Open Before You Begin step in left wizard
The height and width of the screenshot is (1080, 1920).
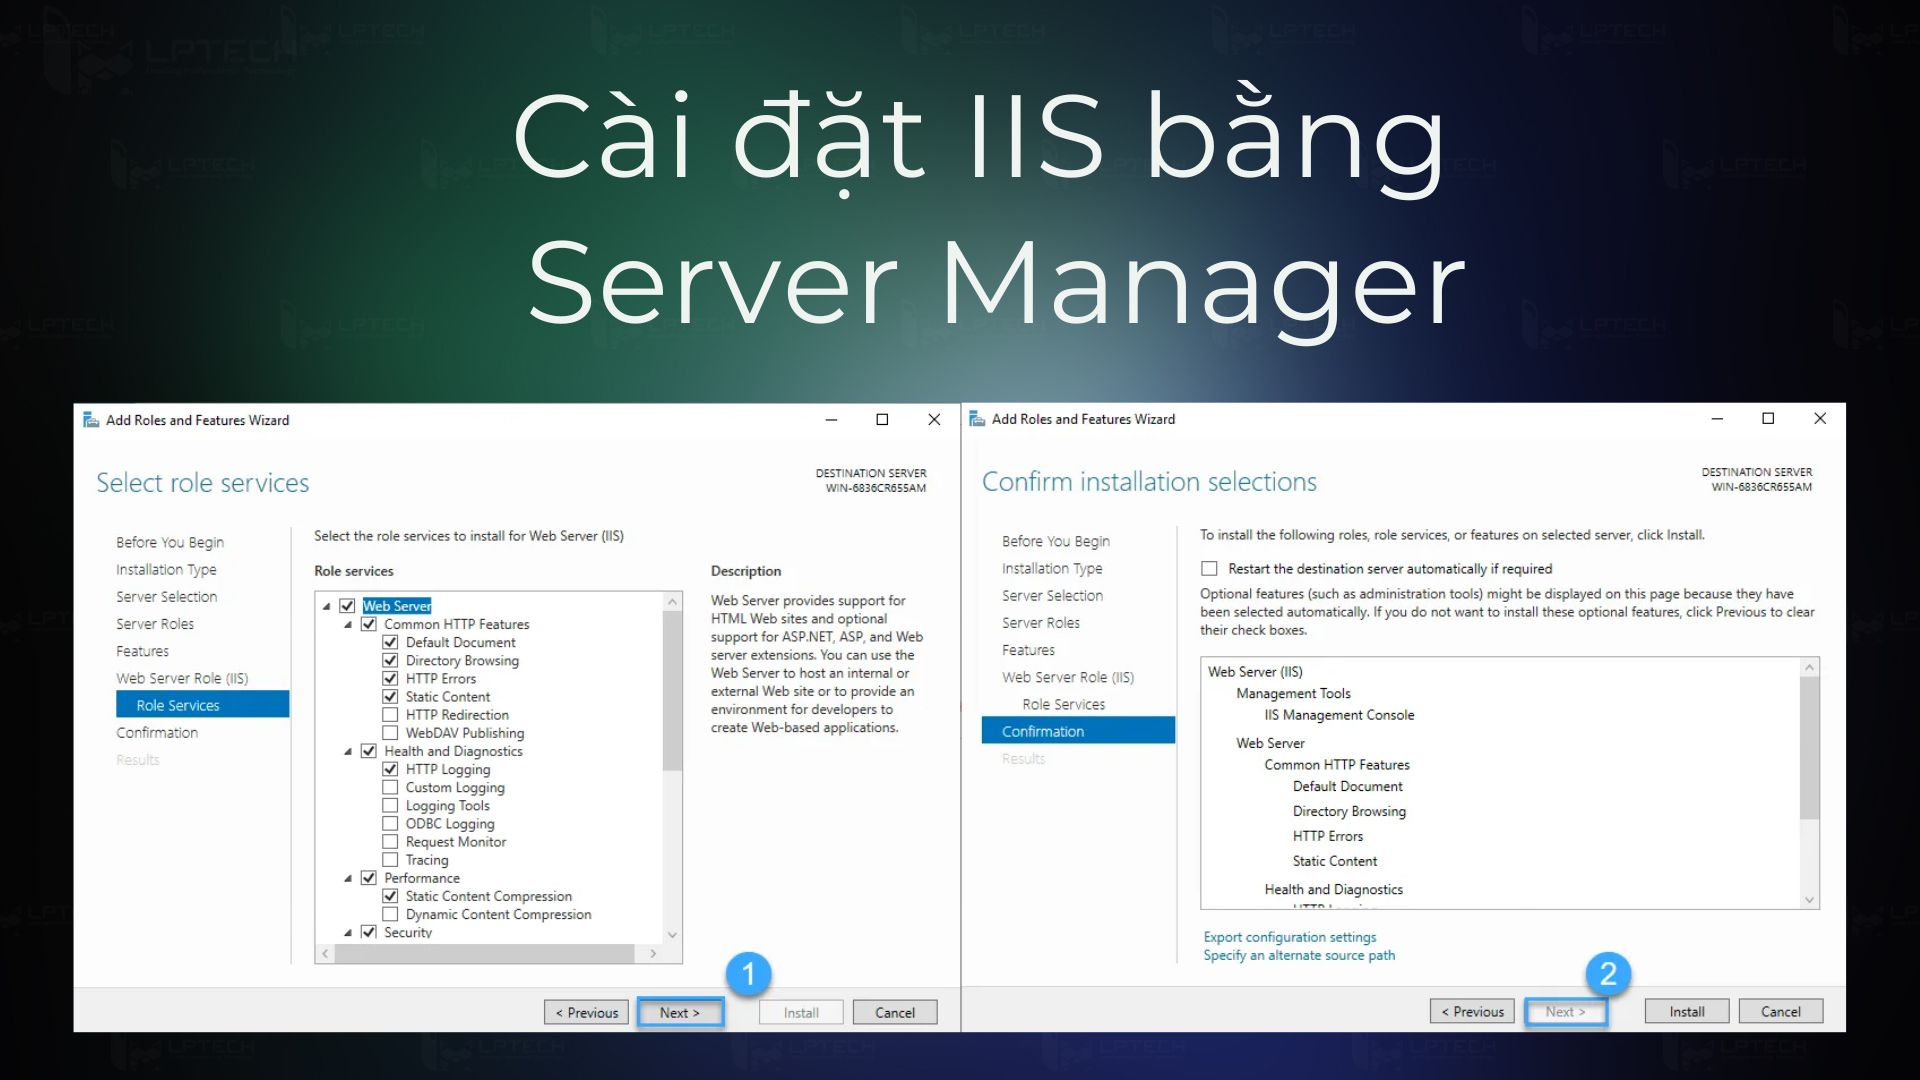170,542
